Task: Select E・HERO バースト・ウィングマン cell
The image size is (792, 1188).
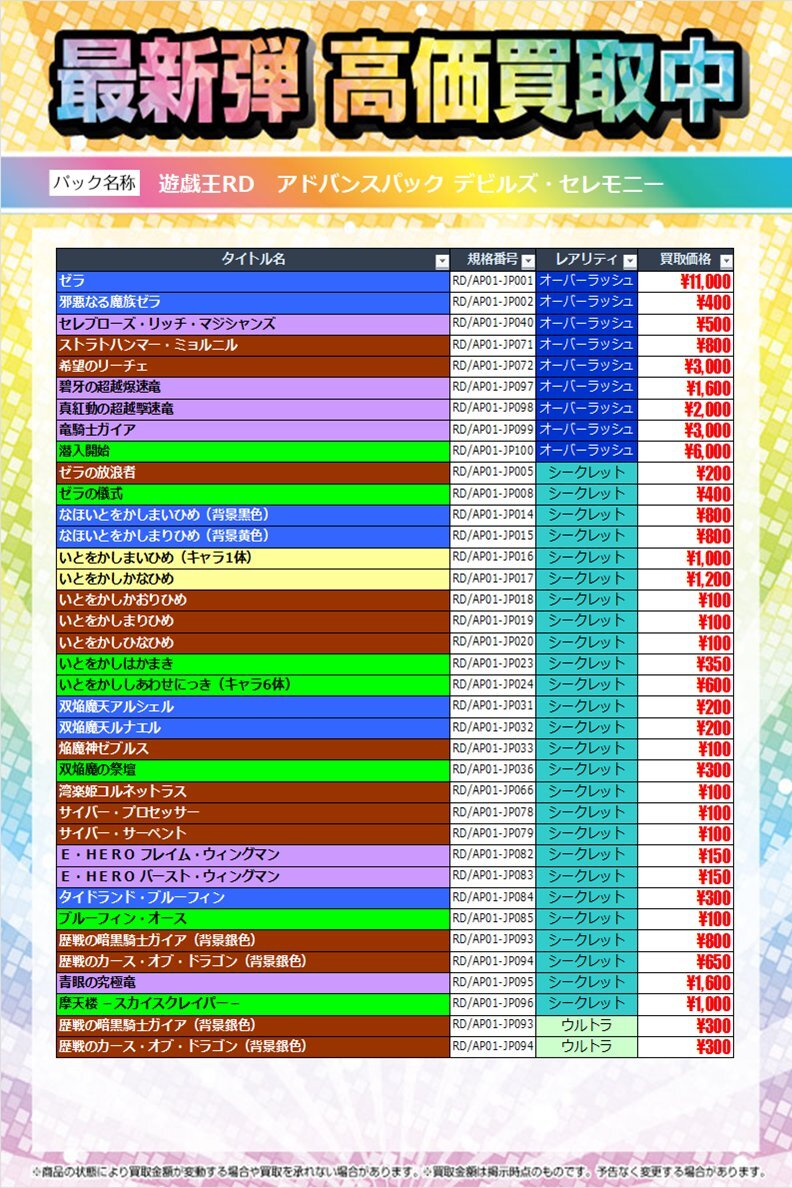Action: (x=253, y=877)
